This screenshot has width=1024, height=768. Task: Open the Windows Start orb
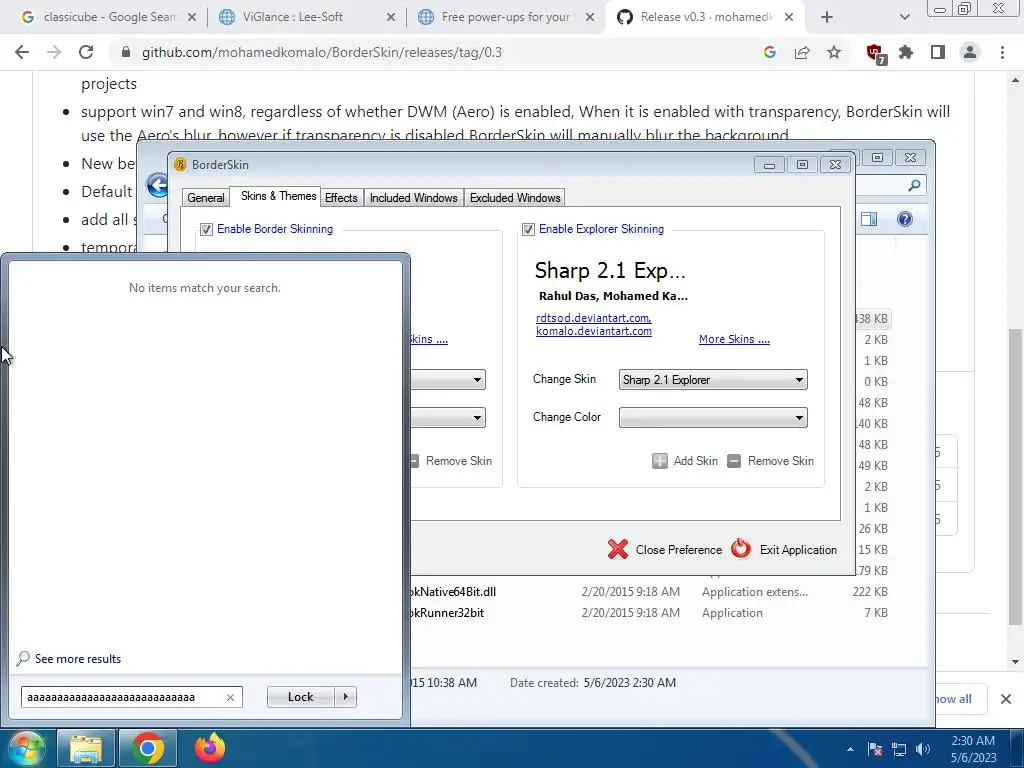(25, 748)
